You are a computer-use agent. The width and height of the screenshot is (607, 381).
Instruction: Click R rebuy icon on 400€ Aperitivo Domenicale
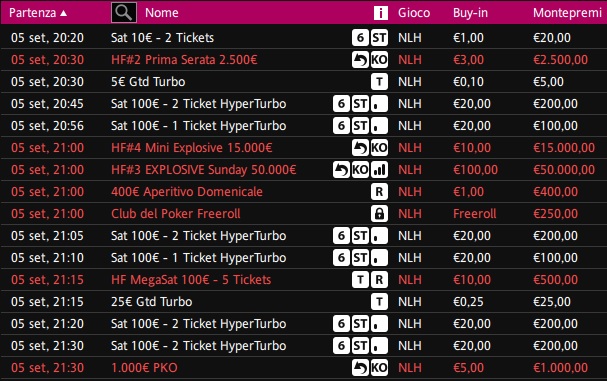pyautogui.click(x=379, y=192)
